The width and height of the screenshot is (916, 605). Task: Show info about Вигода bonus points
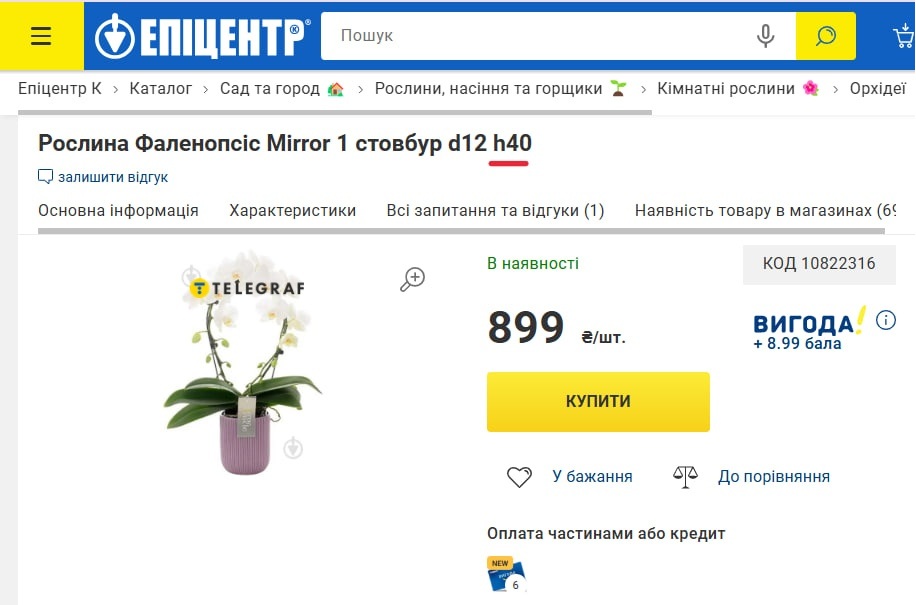tap(886, 320)
